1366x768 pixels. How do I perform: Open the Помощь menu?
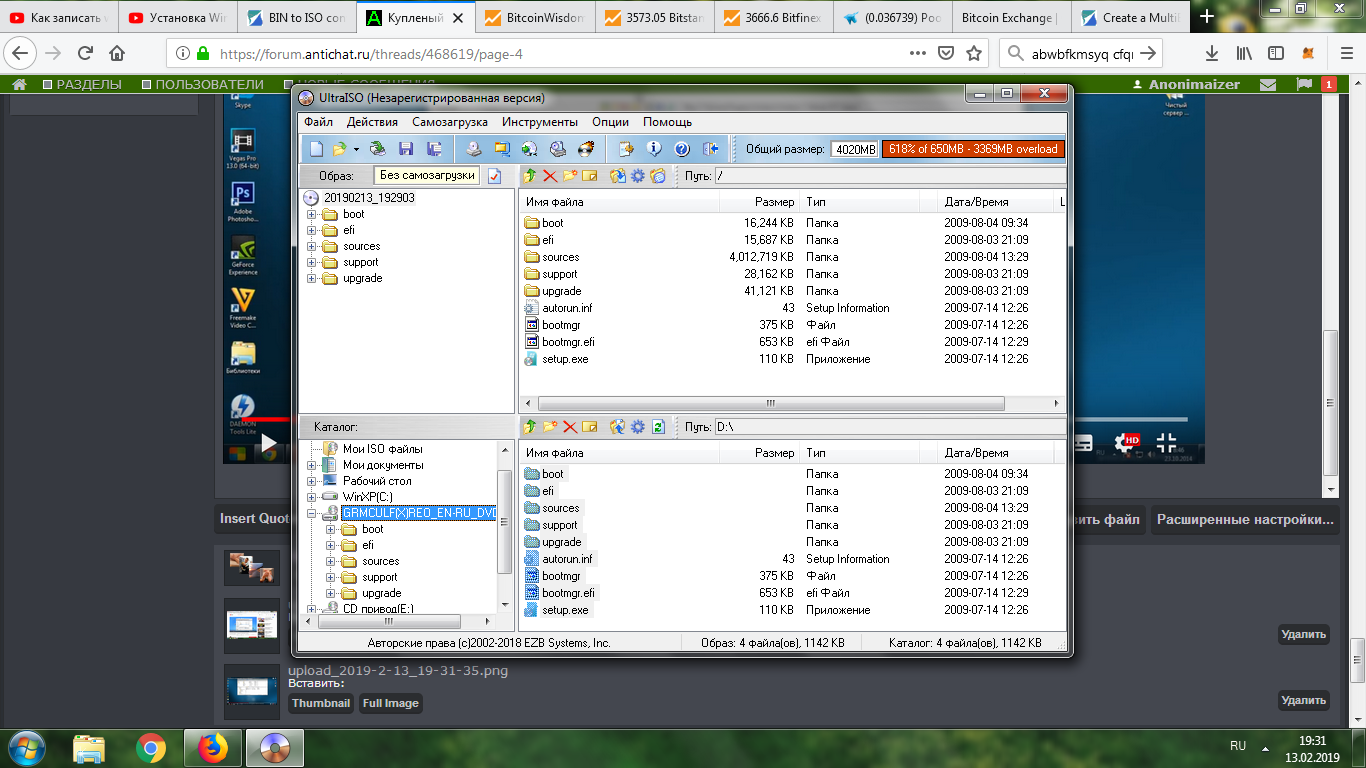coord(667,122)
